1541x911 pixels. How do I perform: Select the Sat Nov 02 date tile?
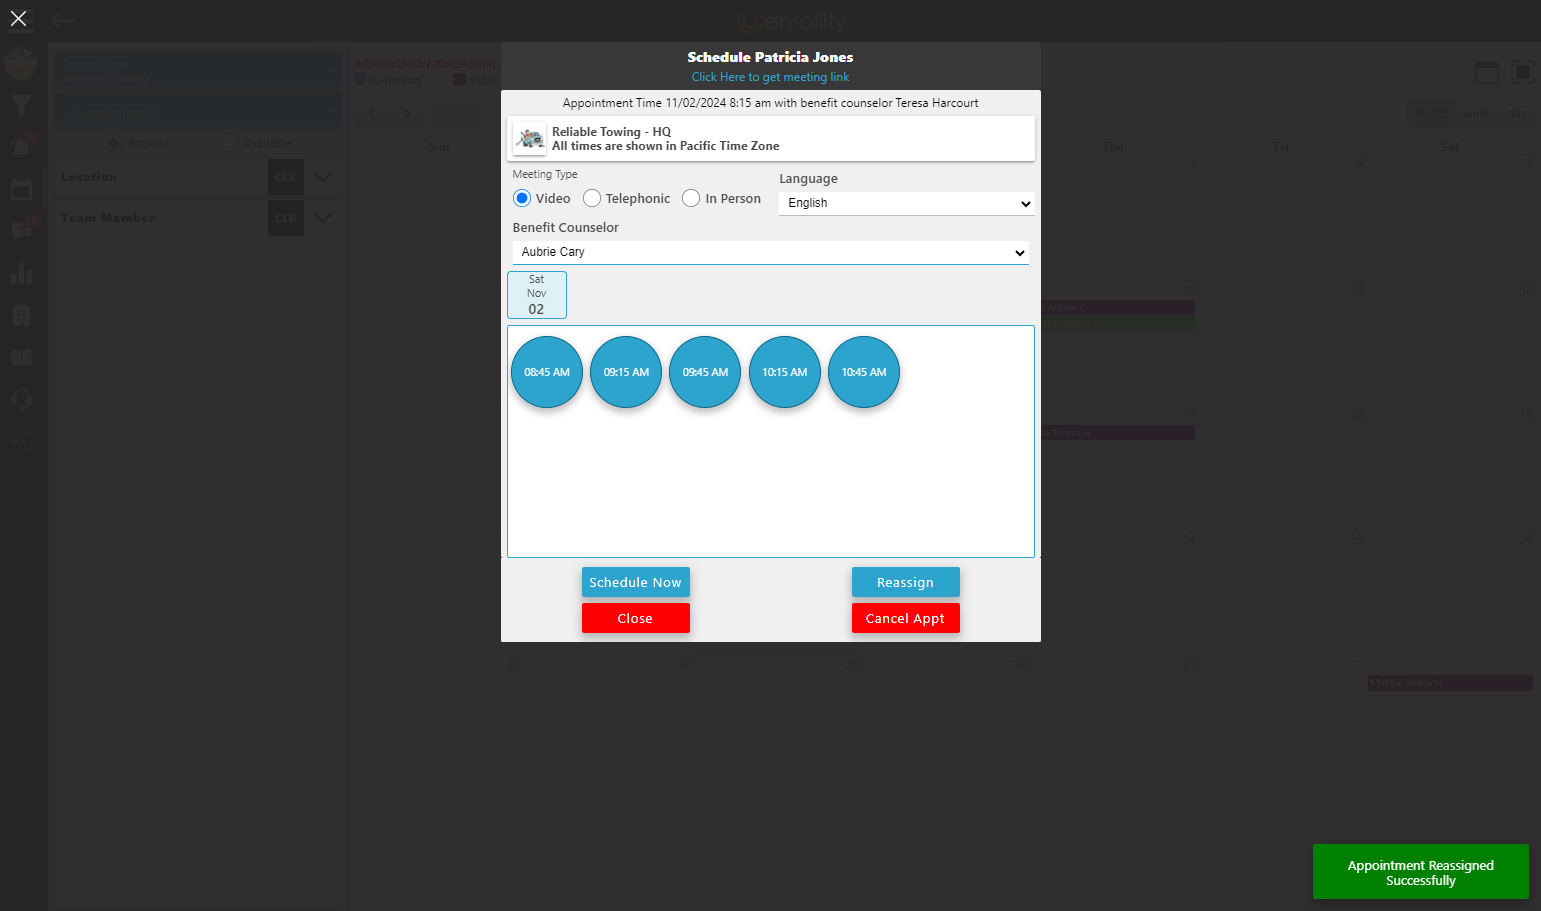[537, 295]
